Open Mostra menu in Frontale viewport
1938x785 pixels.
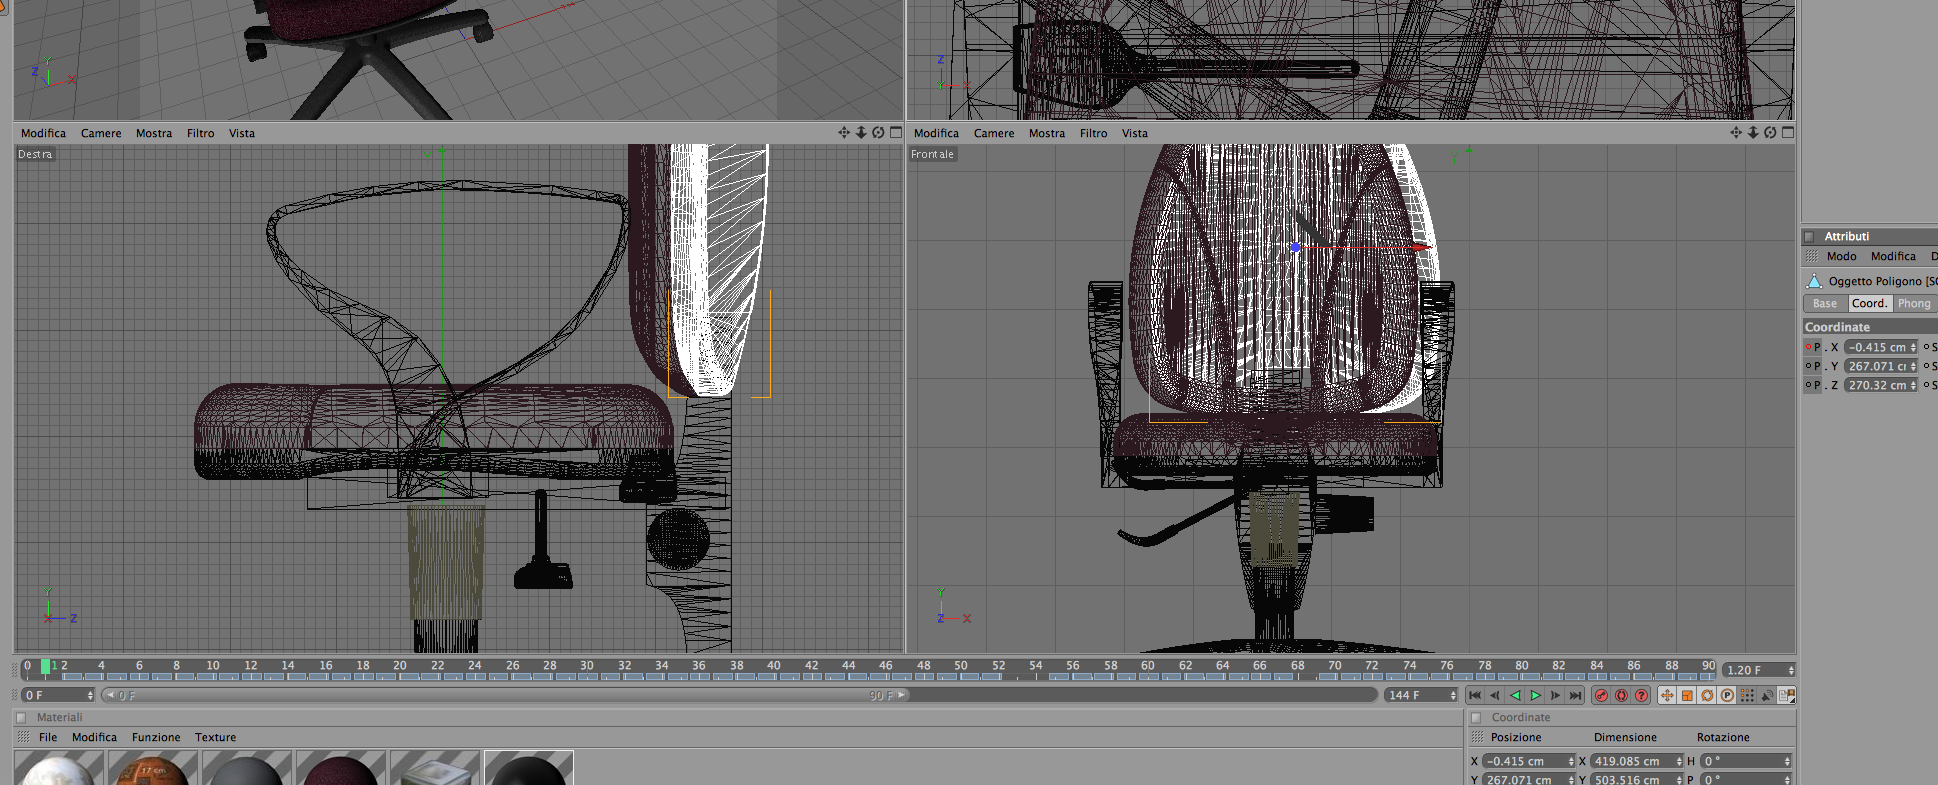pos(1047,133)
